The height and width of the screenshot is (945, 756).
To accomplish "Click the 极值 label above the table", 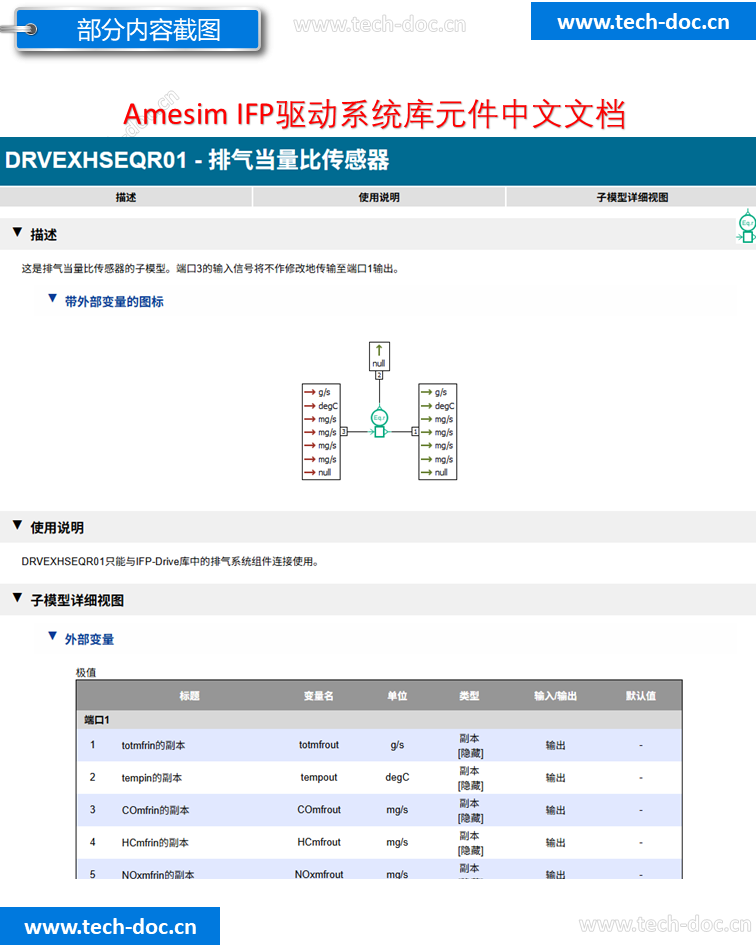I will (x=86, y=672).
